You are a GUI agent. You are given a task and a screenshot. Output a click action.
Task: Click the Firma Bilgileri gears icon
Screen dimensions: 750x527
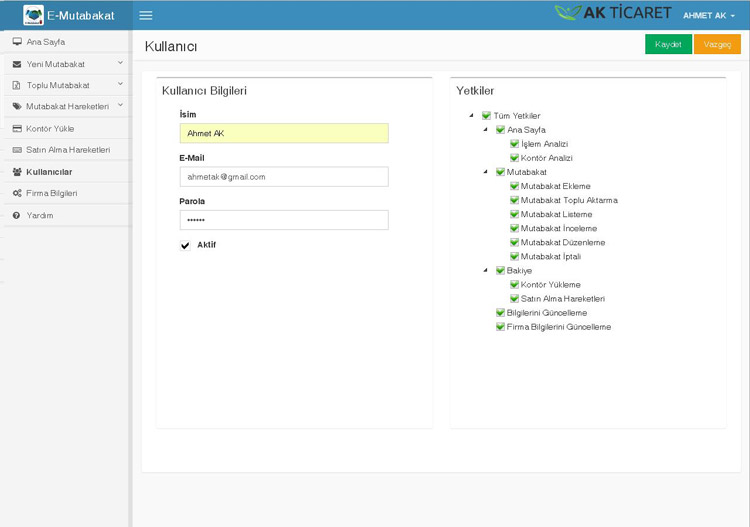pos(17,193)
